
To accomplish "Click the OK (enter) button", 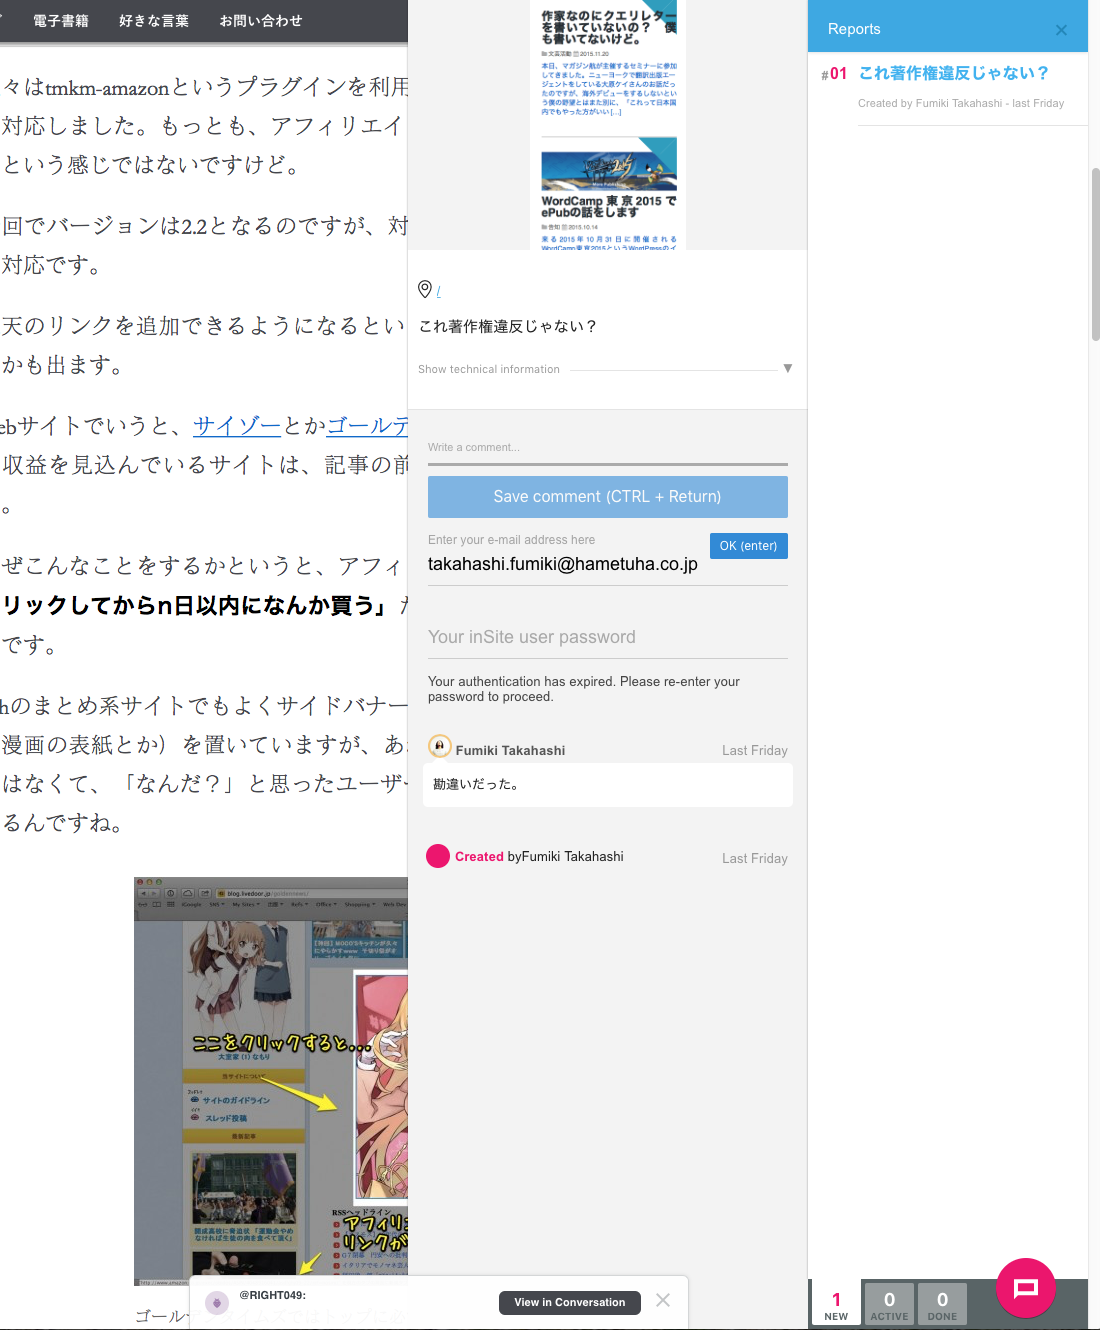I will (748, 546).
